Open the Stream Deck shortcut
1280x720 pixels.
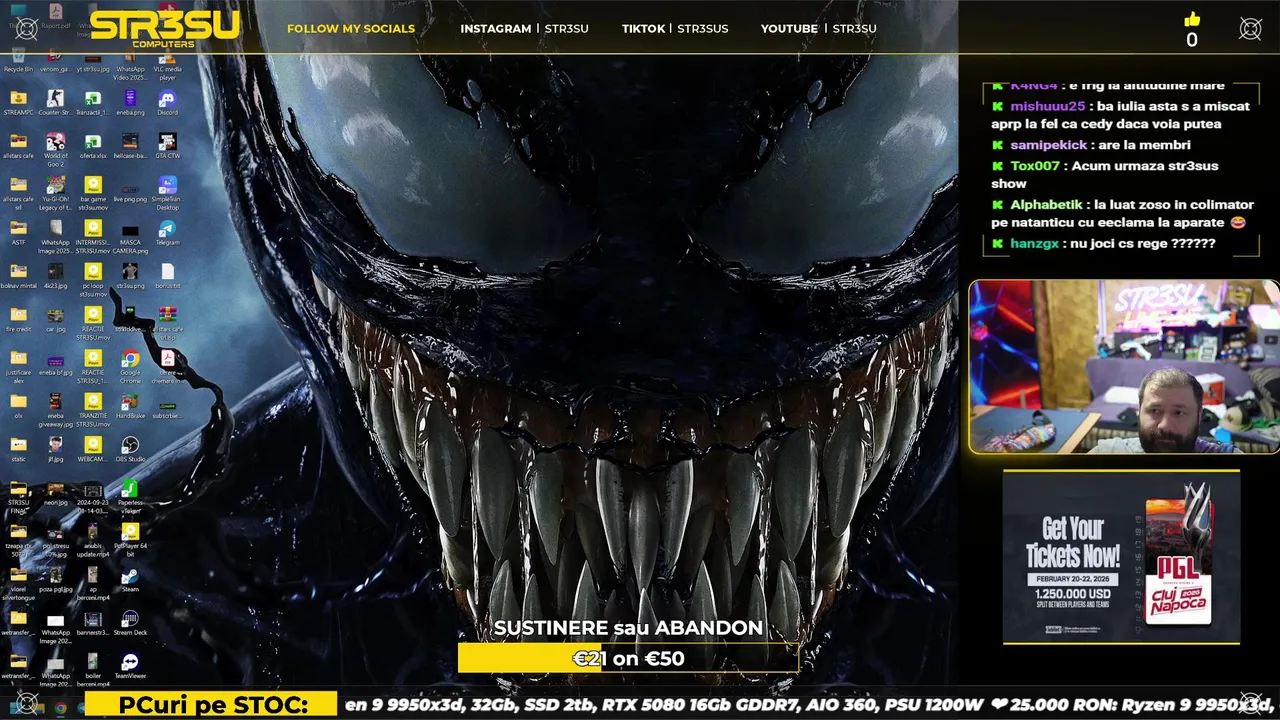click(x=130, y=623)
